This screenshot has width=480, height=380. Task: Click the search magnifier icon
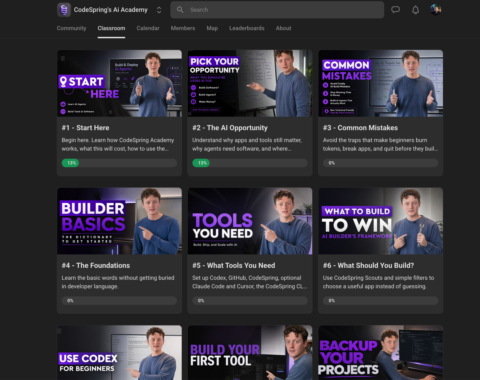180,10
